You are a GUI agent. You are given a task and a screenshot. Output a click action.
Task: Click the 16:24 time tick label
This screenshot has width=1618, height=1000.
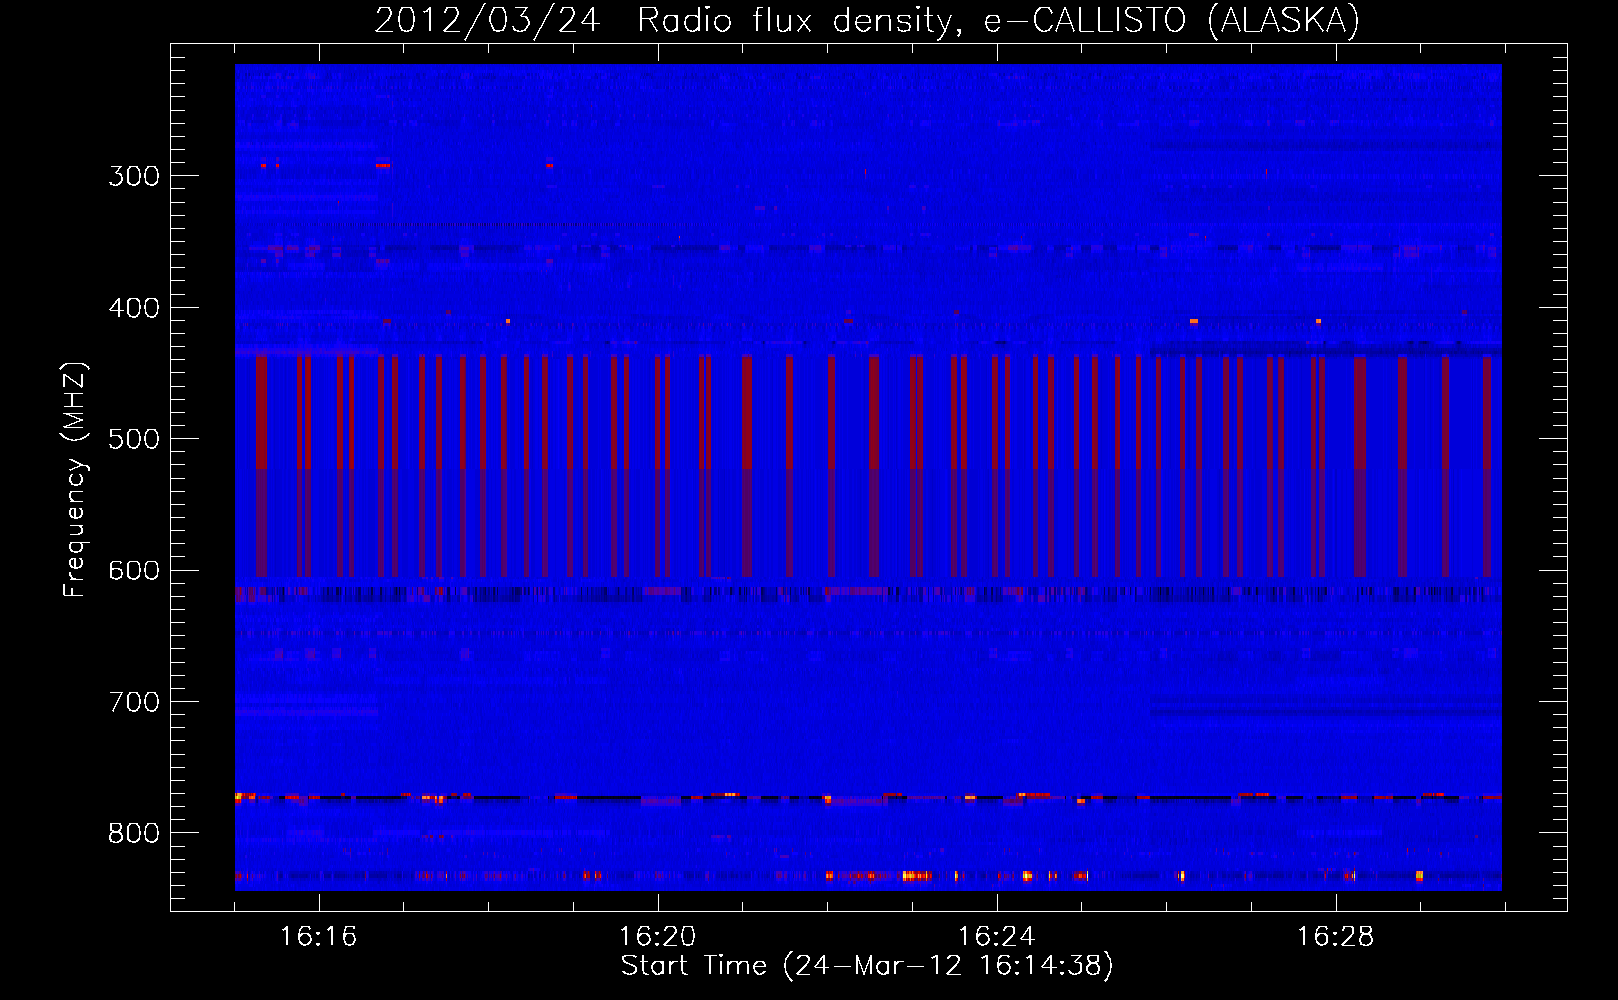[x=996, y=937]
